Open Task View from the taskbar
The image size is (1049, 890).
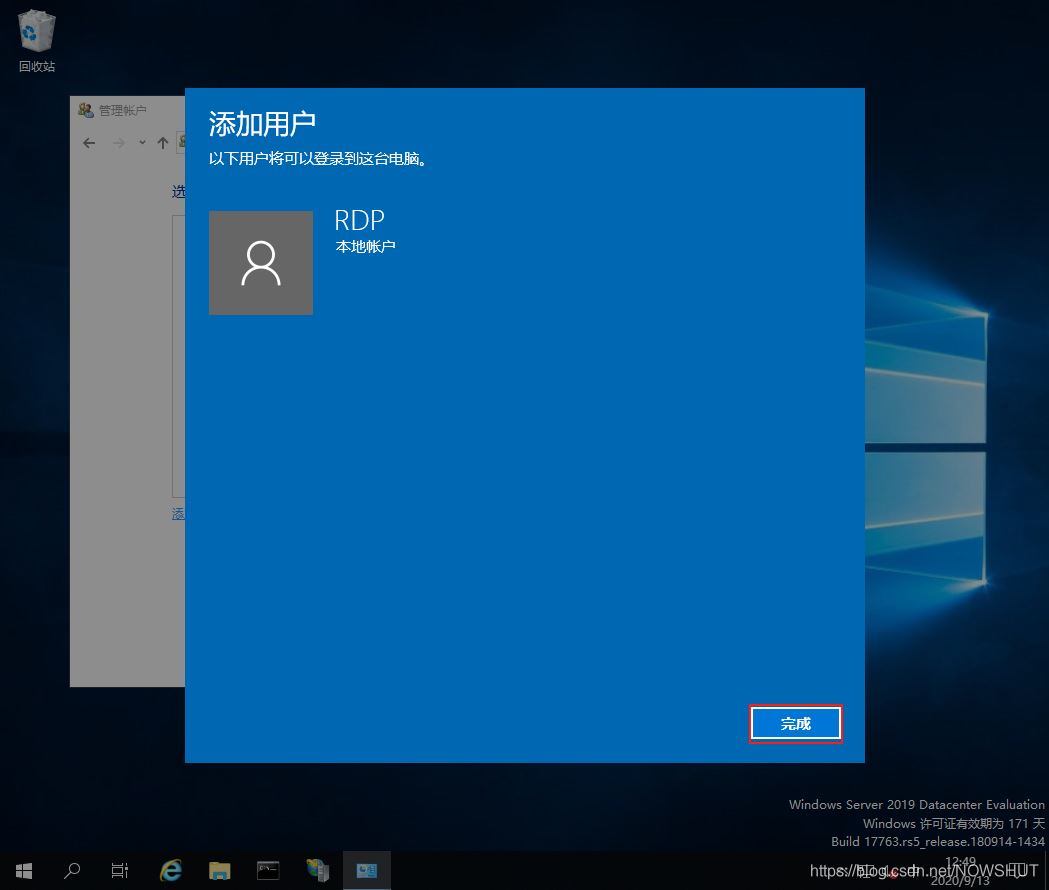(x=120, y=870)
